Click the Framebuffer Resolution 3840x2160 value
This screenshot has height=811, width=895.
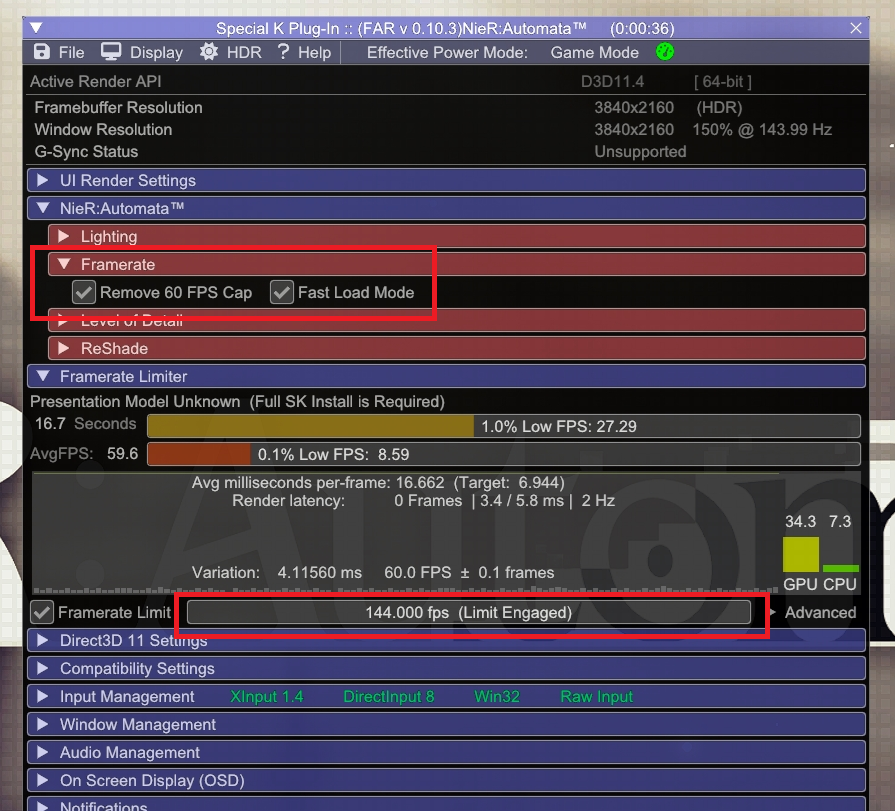pos(634,108)
